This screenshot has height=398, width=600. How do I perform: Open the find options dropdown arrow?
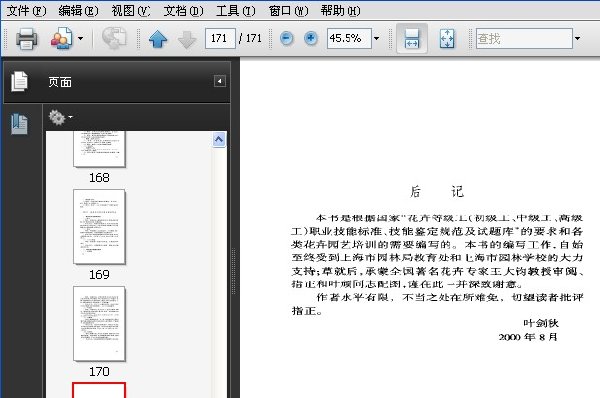point(577,38)
